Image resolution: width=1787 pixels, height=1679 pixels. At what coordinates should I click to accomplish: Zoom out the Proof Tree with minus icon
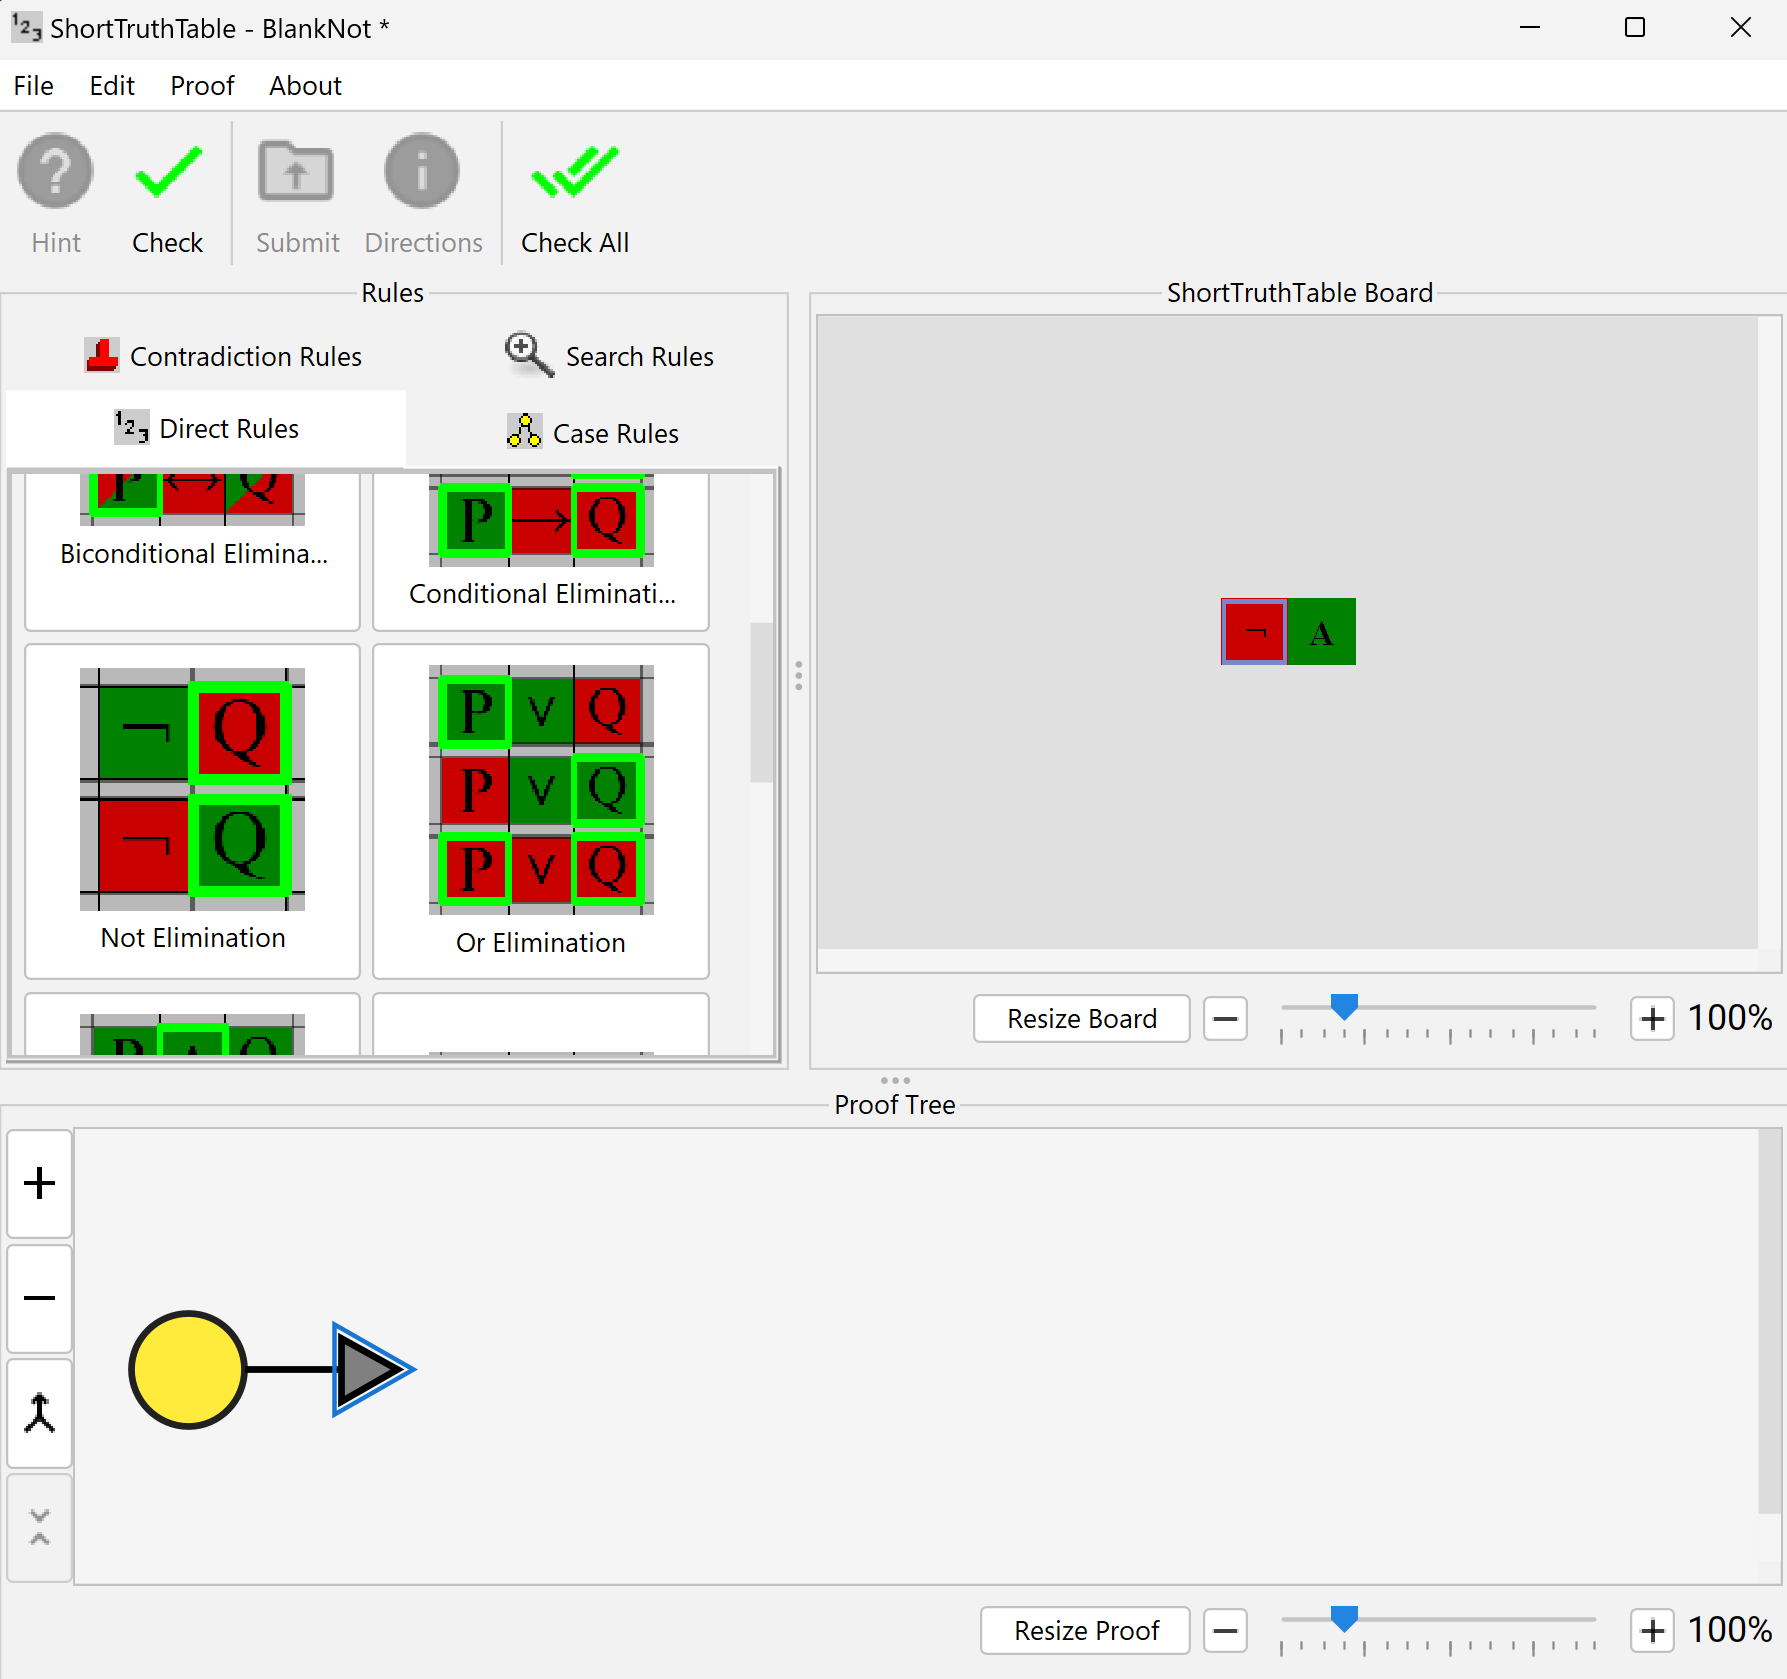pyautogui.click(x=39, y=1298)
